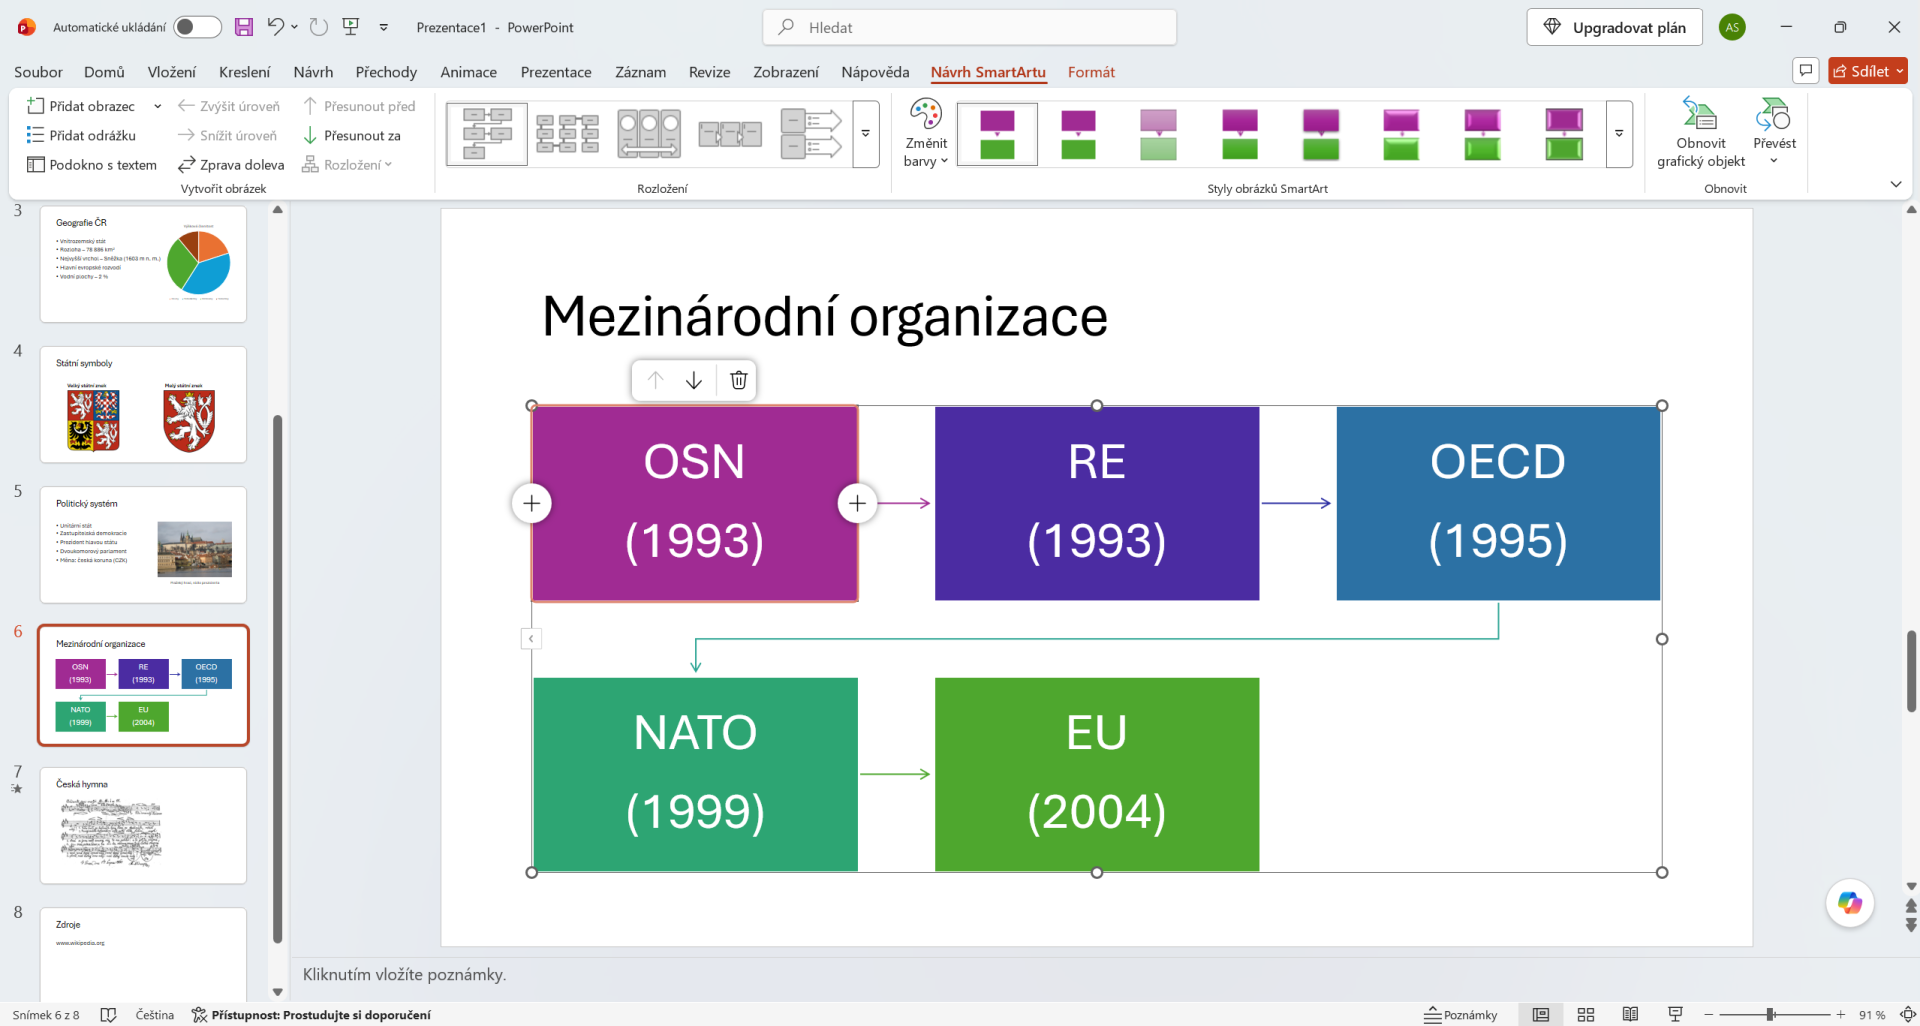
Task: Start presentation from beginning icon
Action: pos(351,27)
